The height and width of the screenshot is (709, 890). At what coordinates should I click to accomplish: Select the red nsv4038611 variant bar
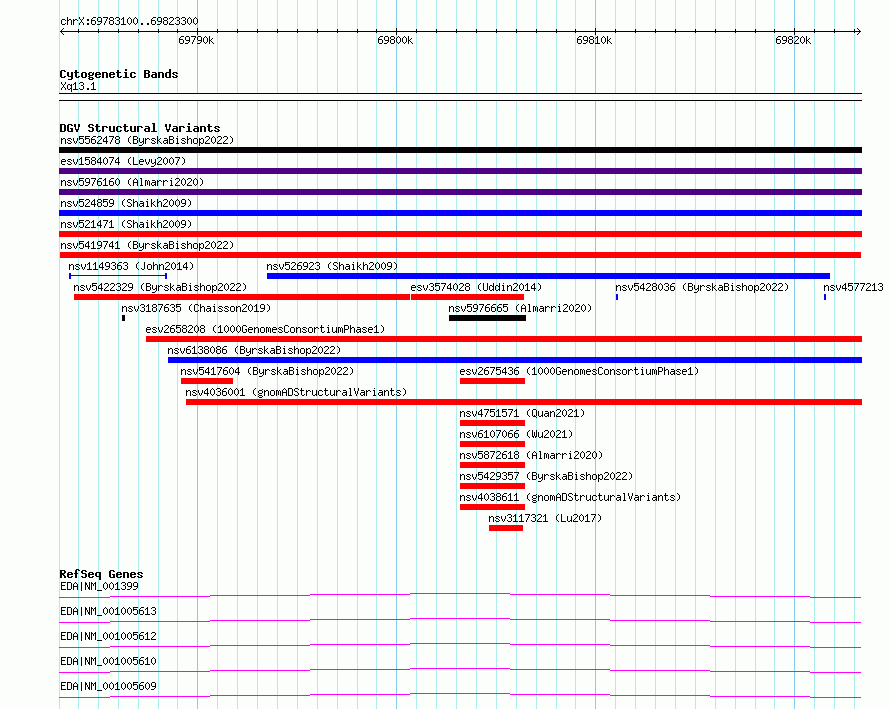pos(493,507)
